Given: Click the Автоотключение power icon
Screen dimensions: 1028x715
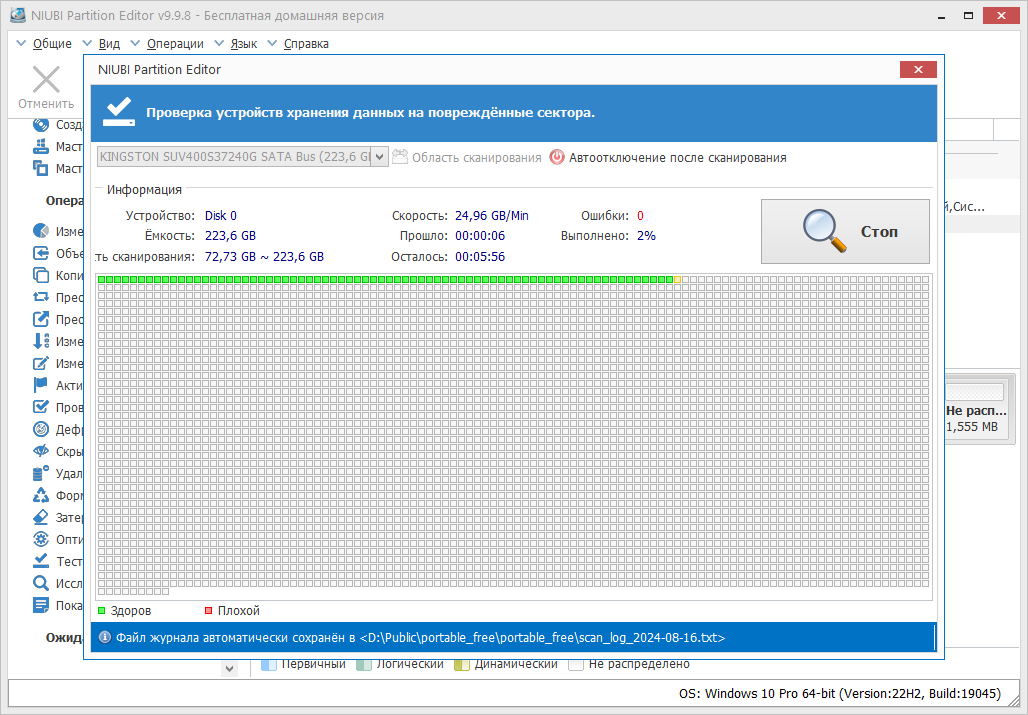Looking at the screenshot, I should point(557,157).
